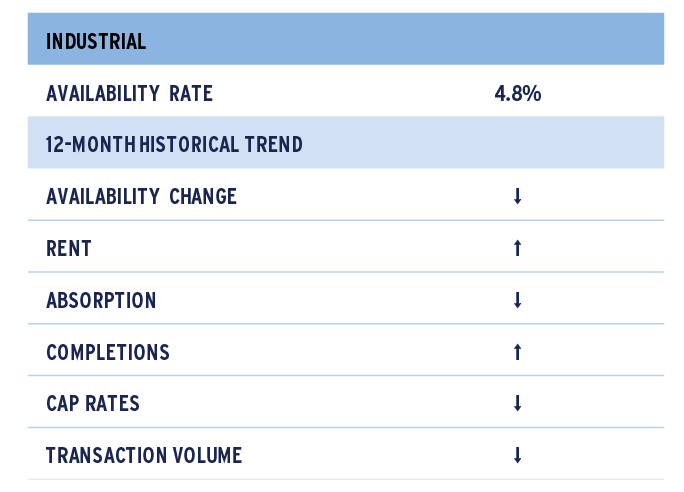Select the ABSORPTION row label
Viewport: 684px width, 492px height.
101,300
